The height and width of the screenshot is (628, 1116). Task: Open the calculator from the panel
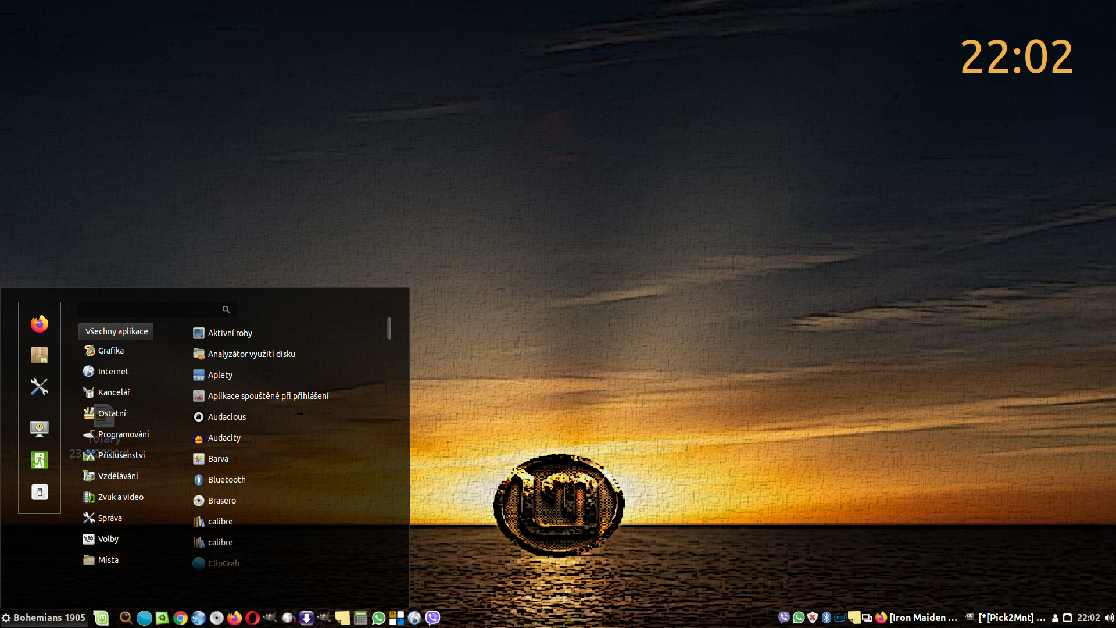click(x=361, y=618)
